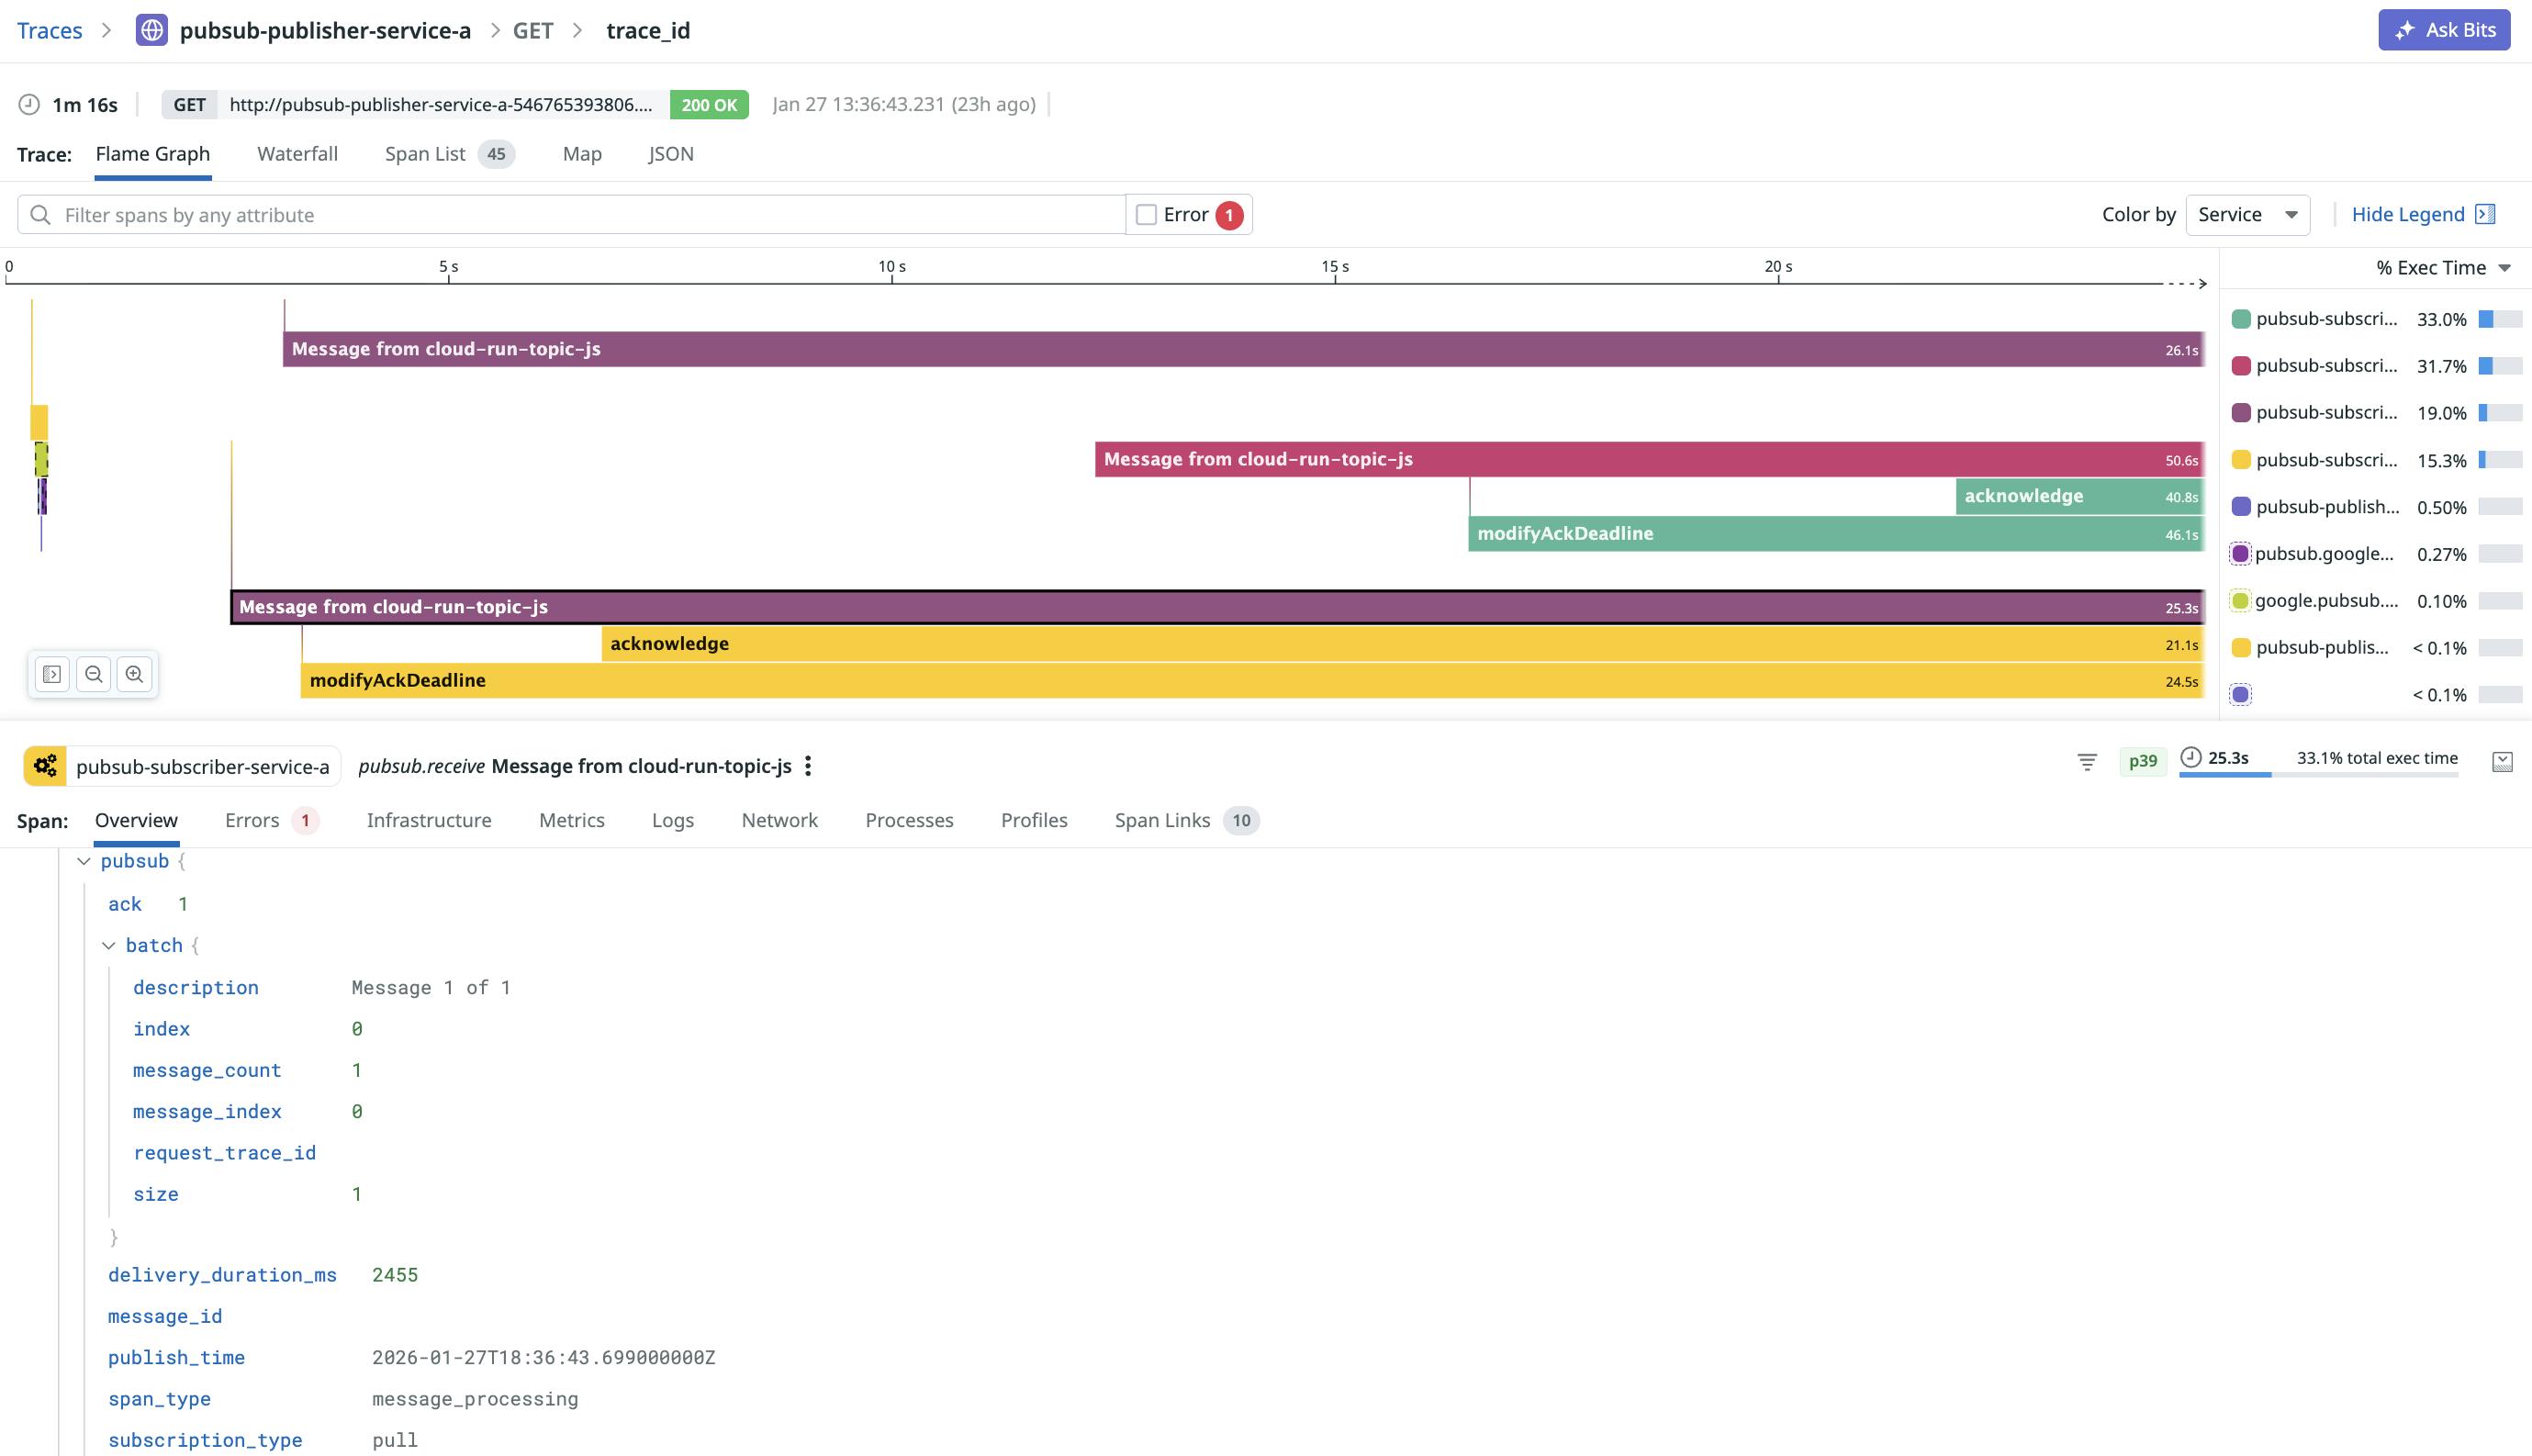The height and width of the screenshot is (1456, 2532).
Task: Zoom out of the flame graph
Action: (93, 673)
